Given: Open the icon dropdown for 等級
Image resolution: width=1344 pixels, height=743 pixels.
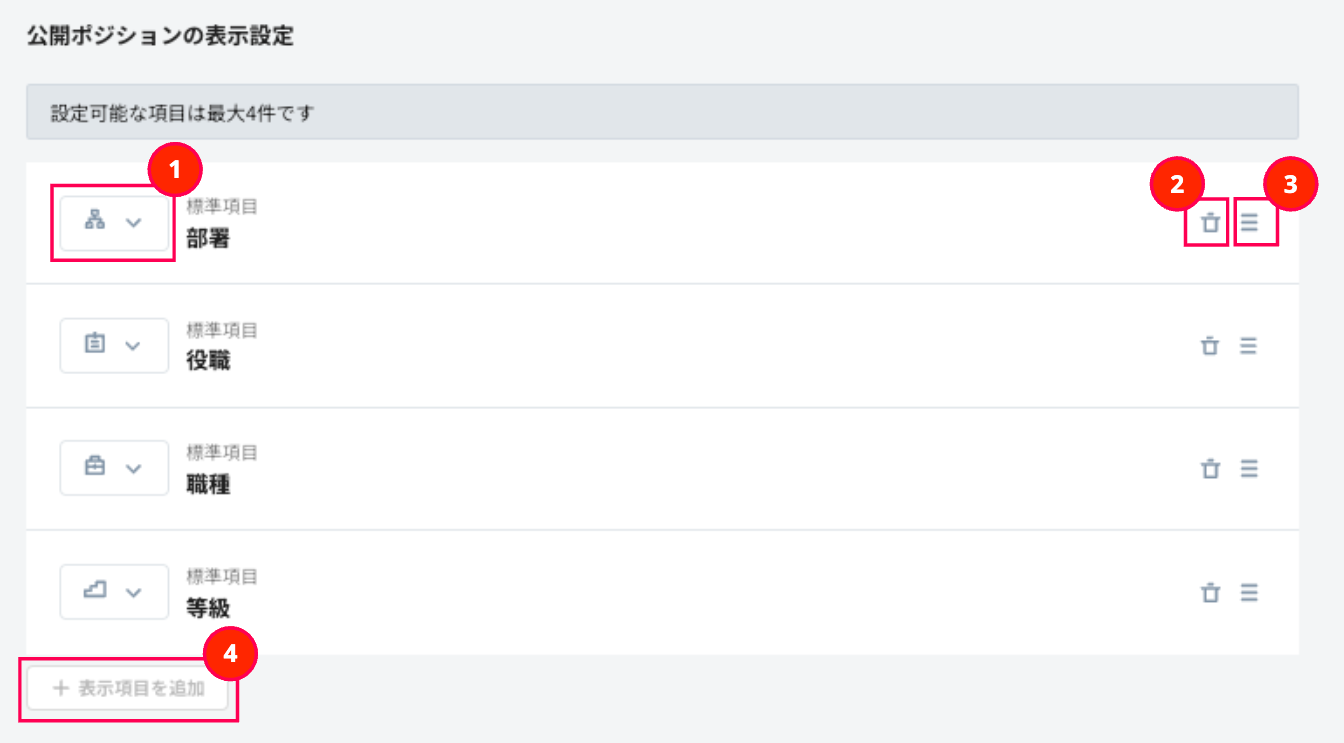Looking at the screenshot, I should pyautogui.click(x=114, y=592).
